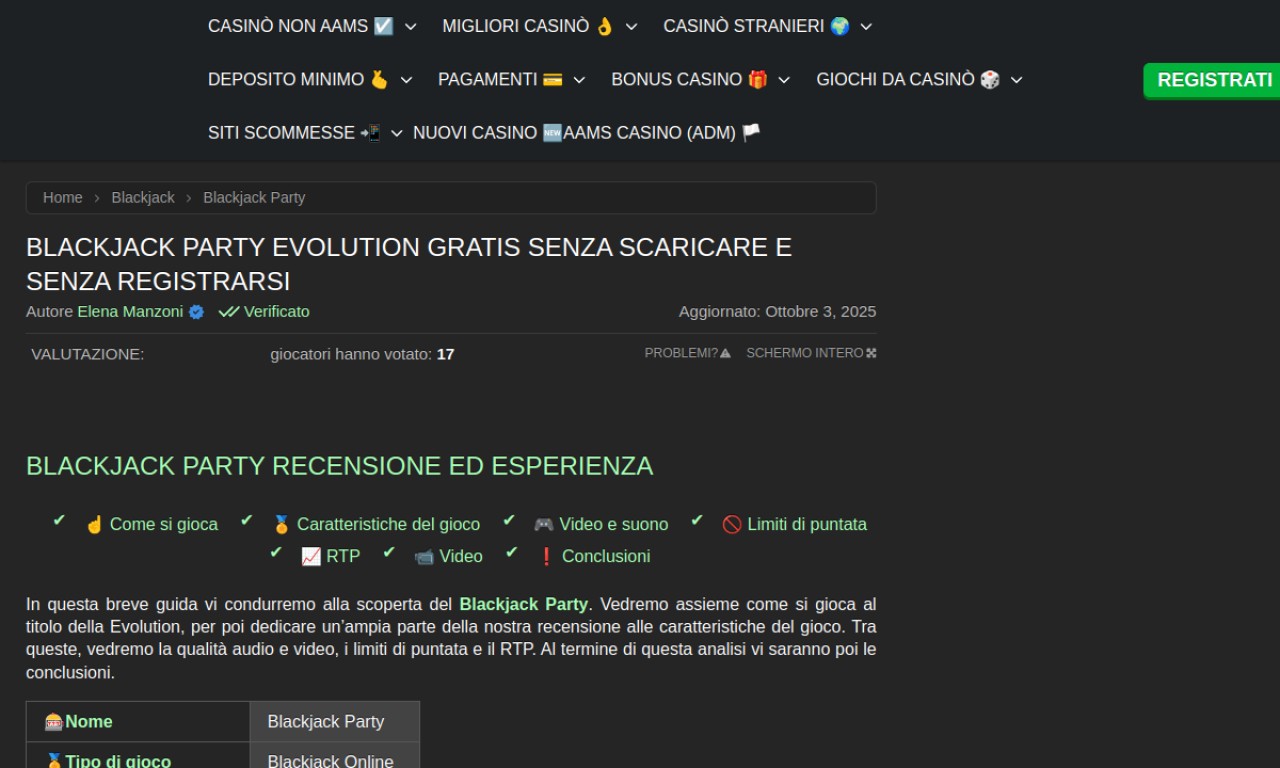Click the gamepad icon before Video e suono

coord(543,524)
